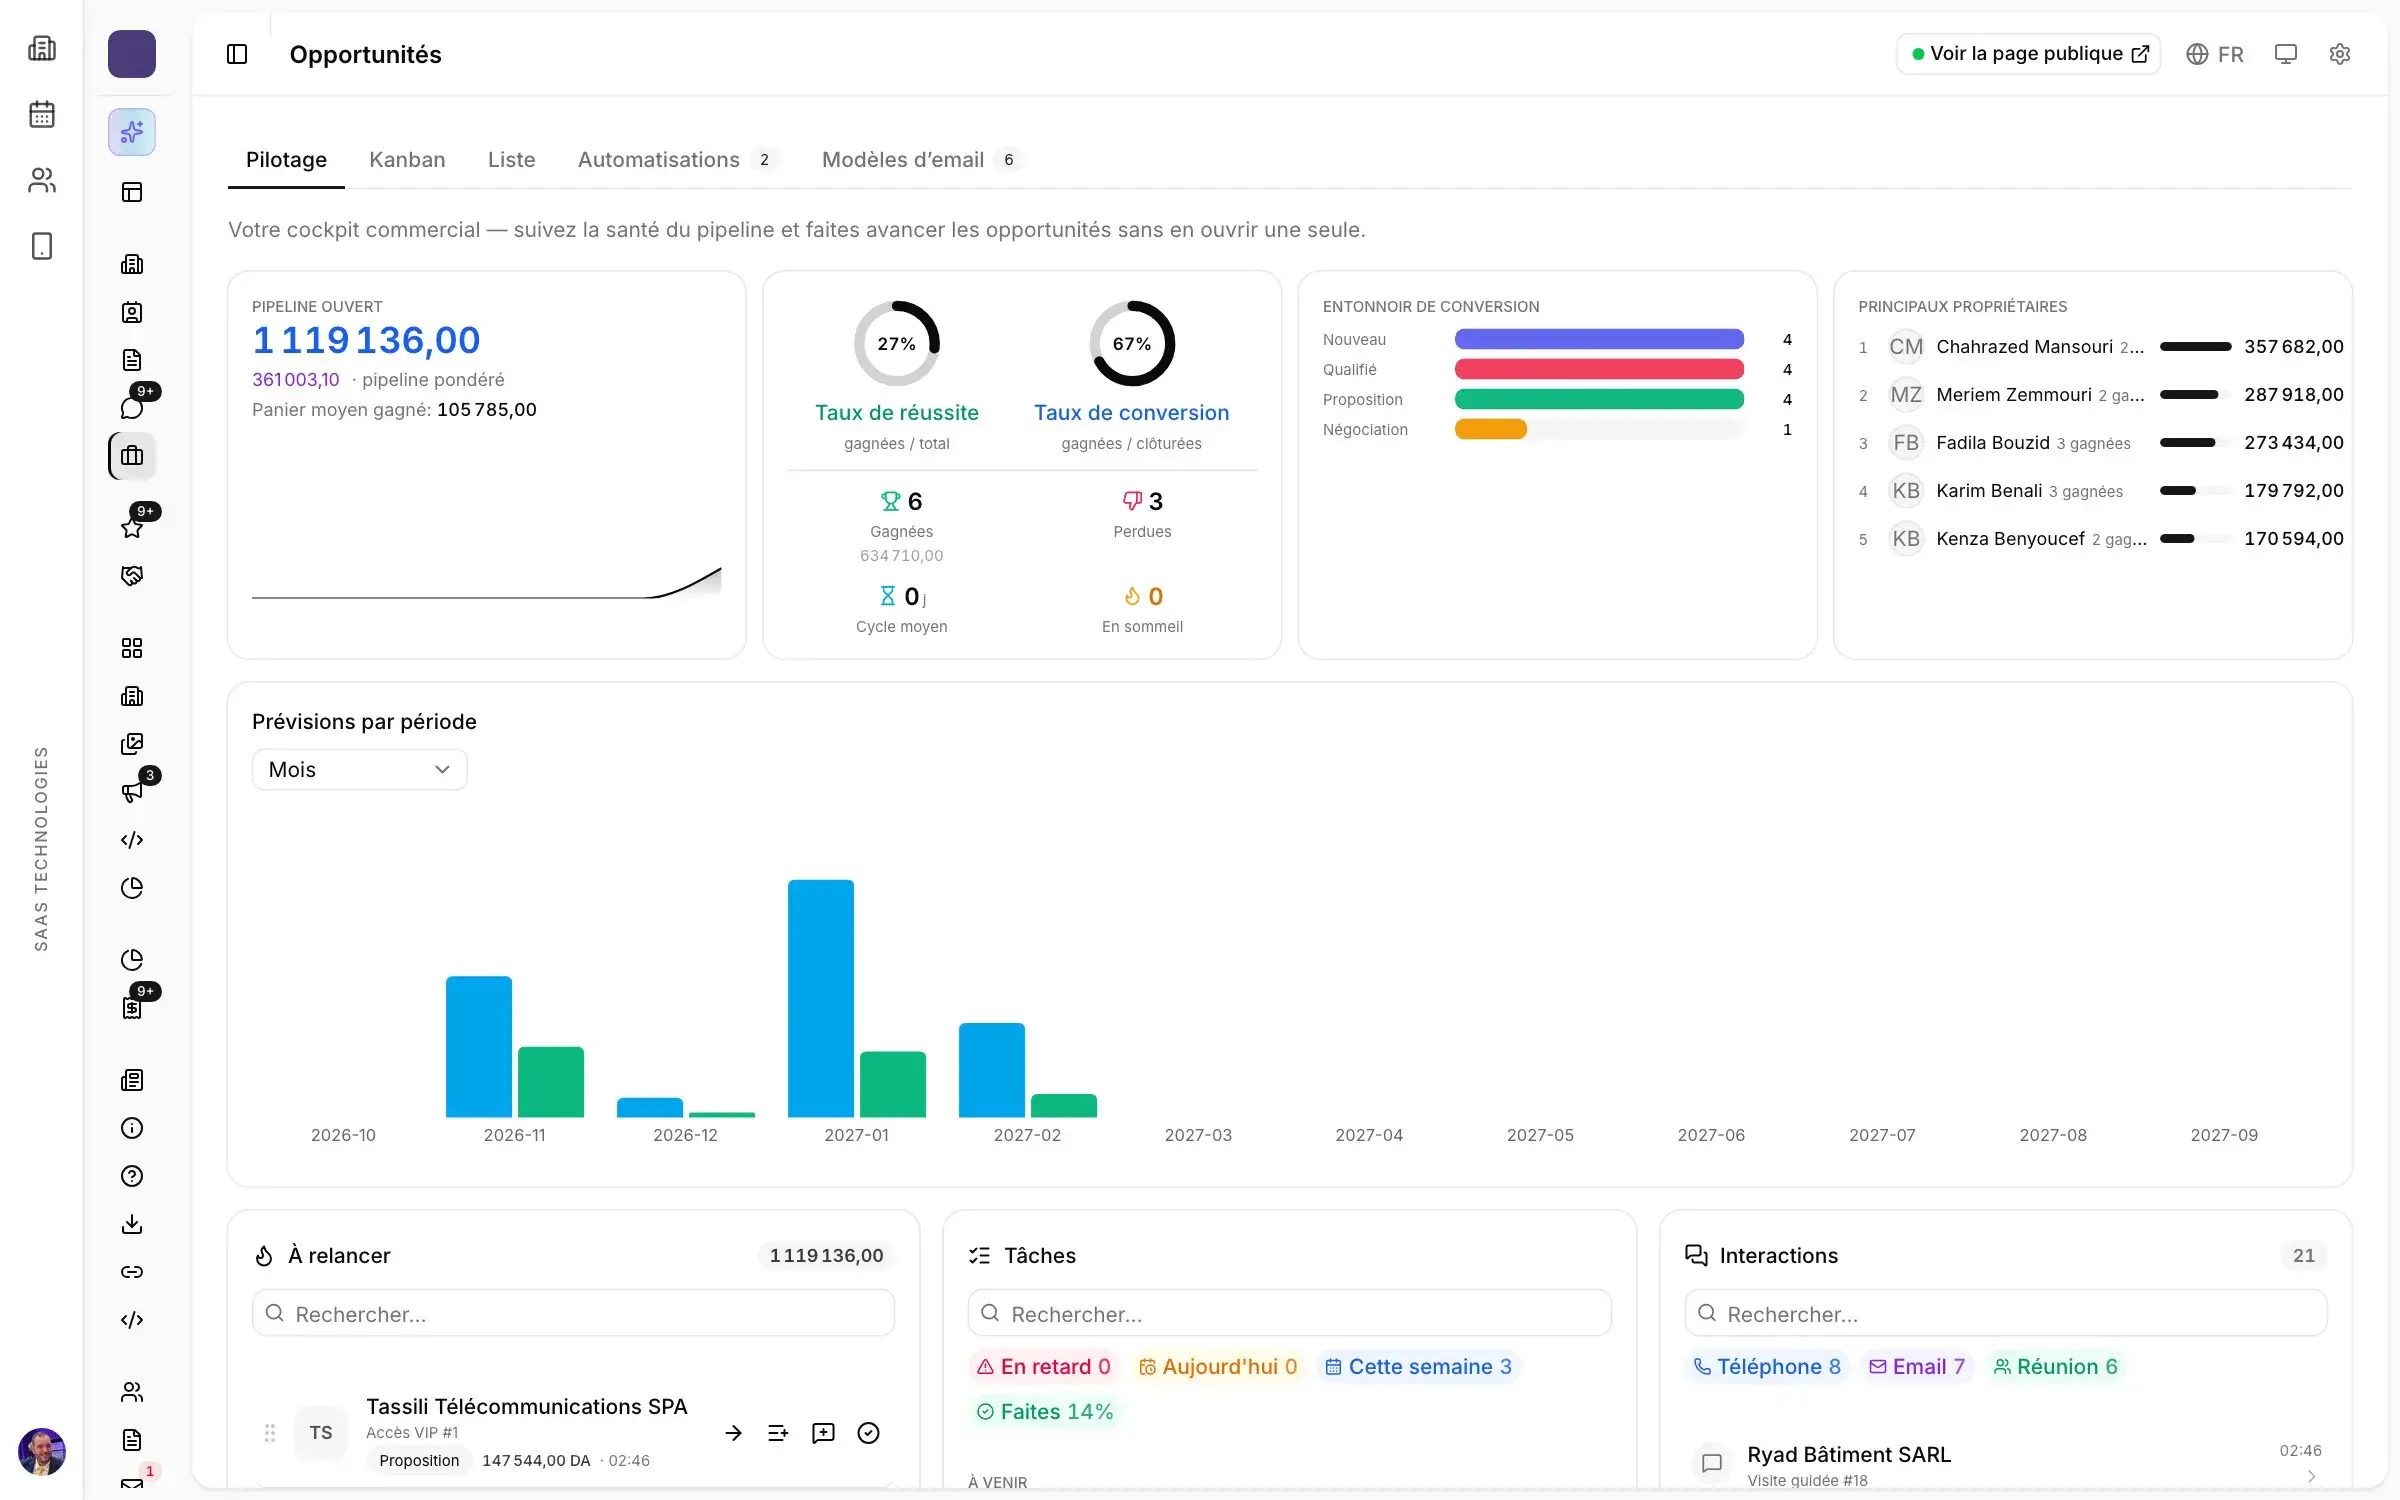The image size is (2400, 1500).
Task: Click the user avatar at the bottom left
Action: [42, 1452]
